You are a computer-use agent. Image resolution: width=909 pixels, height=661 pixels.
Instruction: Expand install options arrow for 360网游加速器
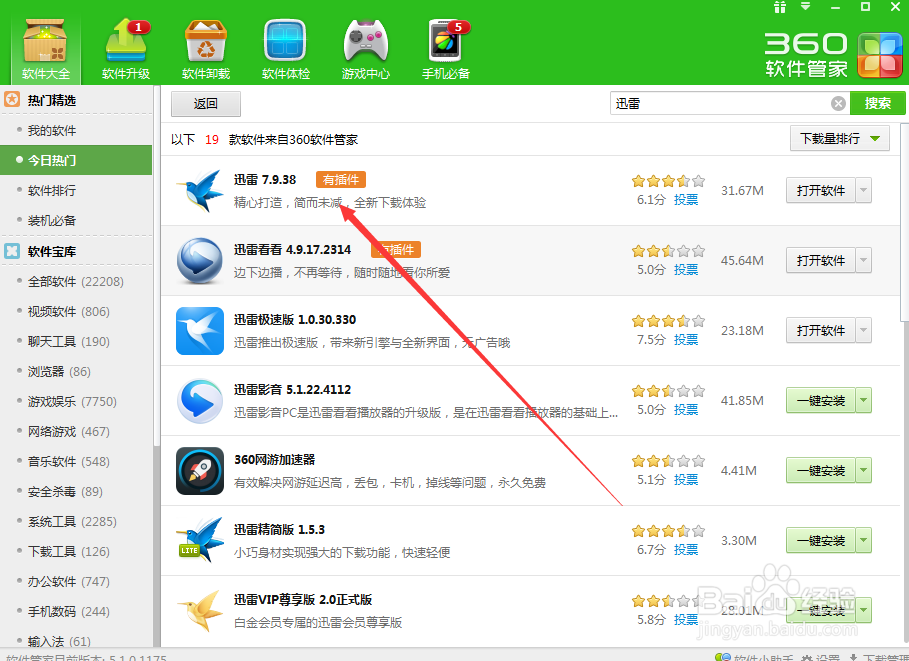(x=864, y=471)
